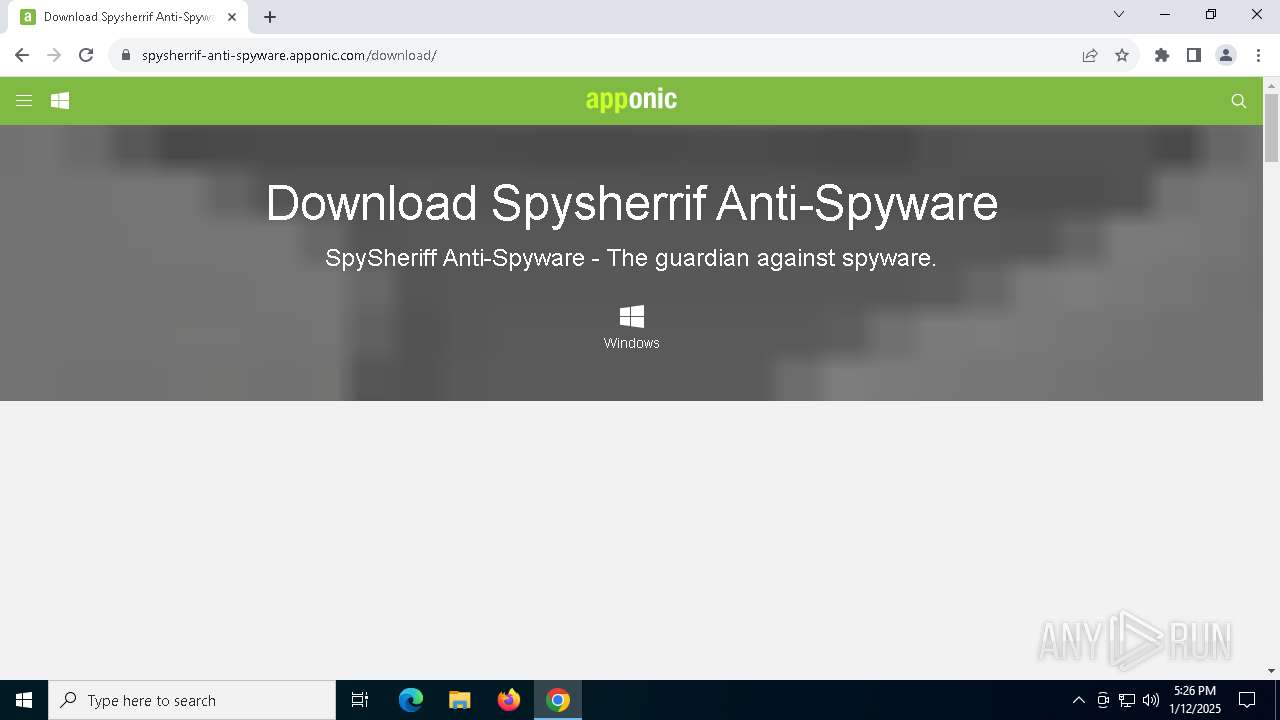Open the Windows Start menu
Image resolution: width=1280 pixels, height=720 pixels.
(24, 700)
